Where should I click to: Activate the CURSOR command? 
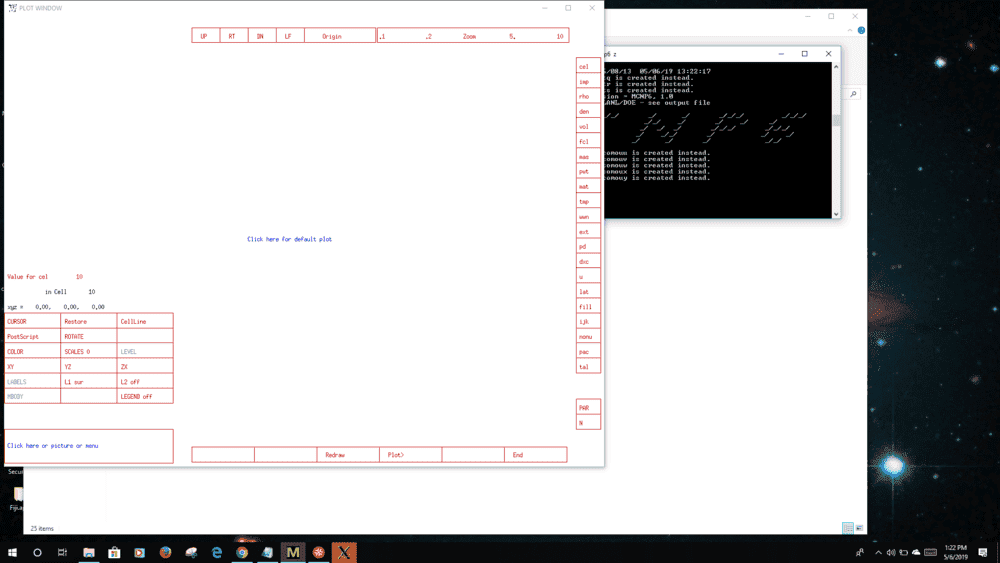click(x=33, y=321)
